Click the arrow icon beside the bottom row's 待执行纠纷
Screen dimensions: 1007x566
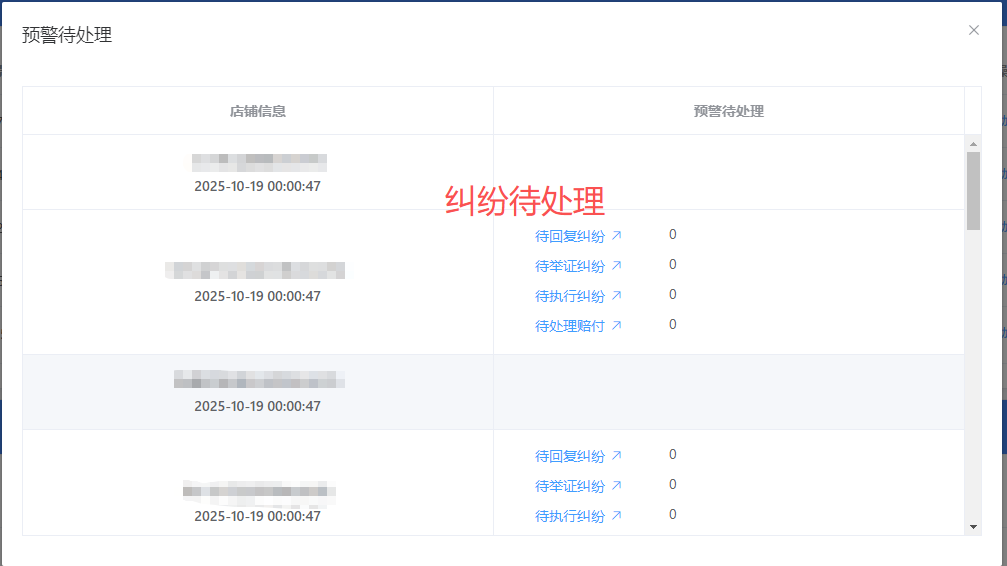[617, 516]
